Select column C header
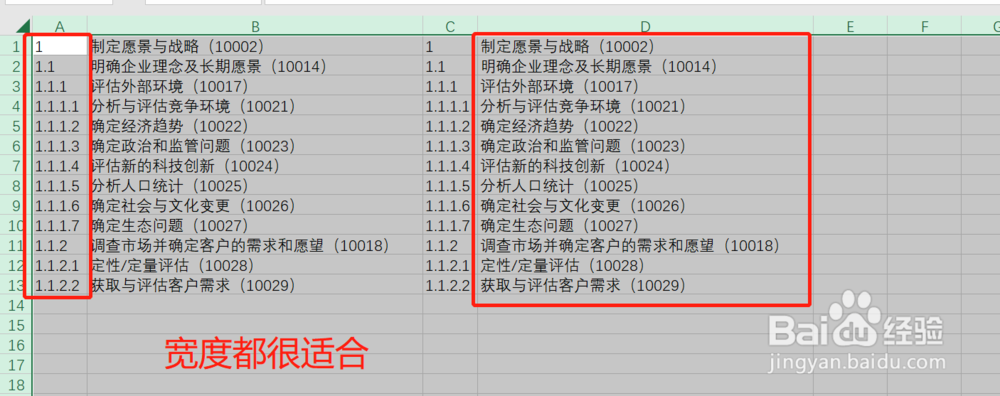Screen dimensions: 1000x396 click(x=450, y=27)
